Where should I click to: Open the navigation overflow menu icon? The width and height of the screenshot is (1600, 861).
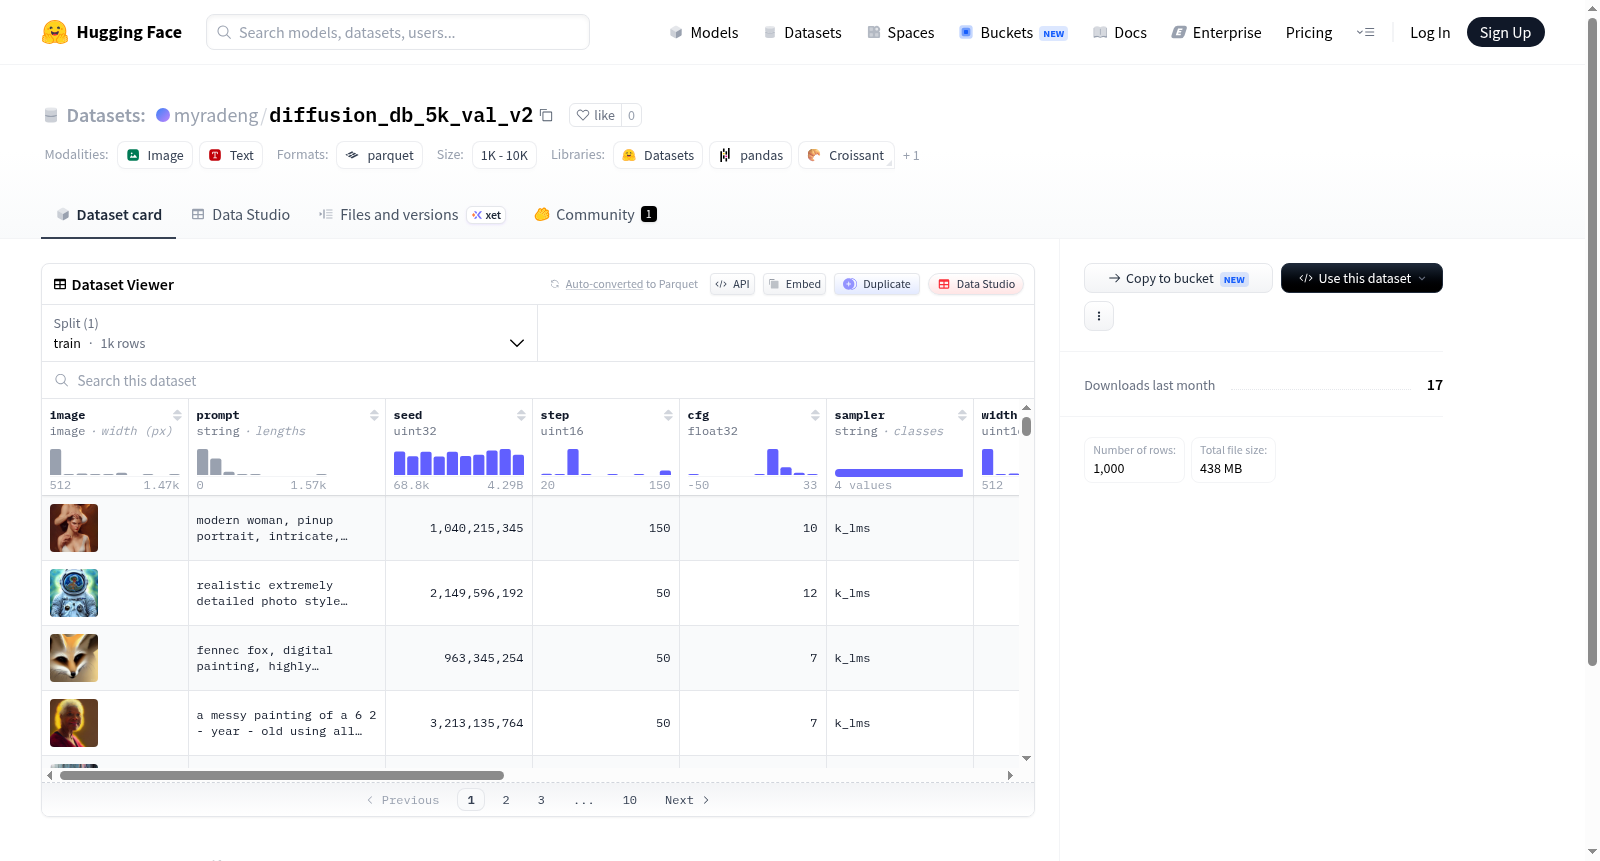click(1365, 32)
